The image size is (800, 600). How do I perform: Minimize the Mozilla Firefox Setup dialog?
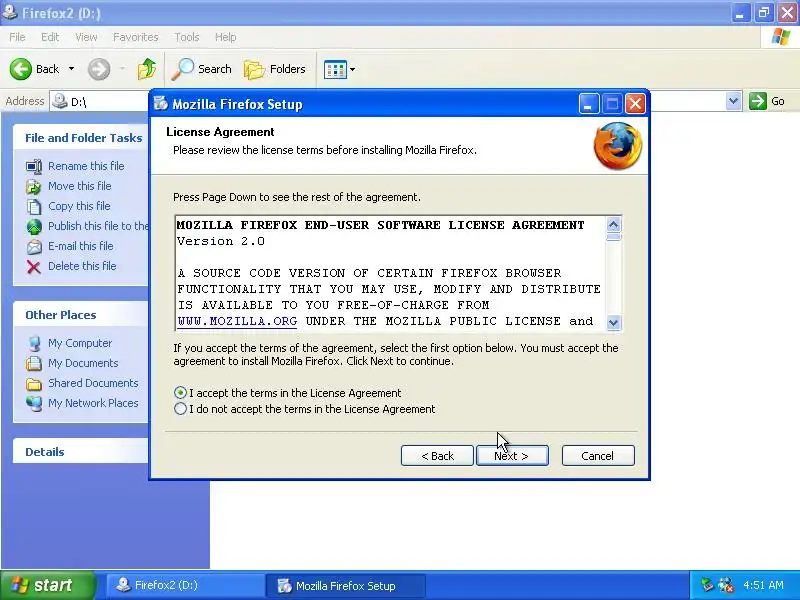click(x=589, y=104)
